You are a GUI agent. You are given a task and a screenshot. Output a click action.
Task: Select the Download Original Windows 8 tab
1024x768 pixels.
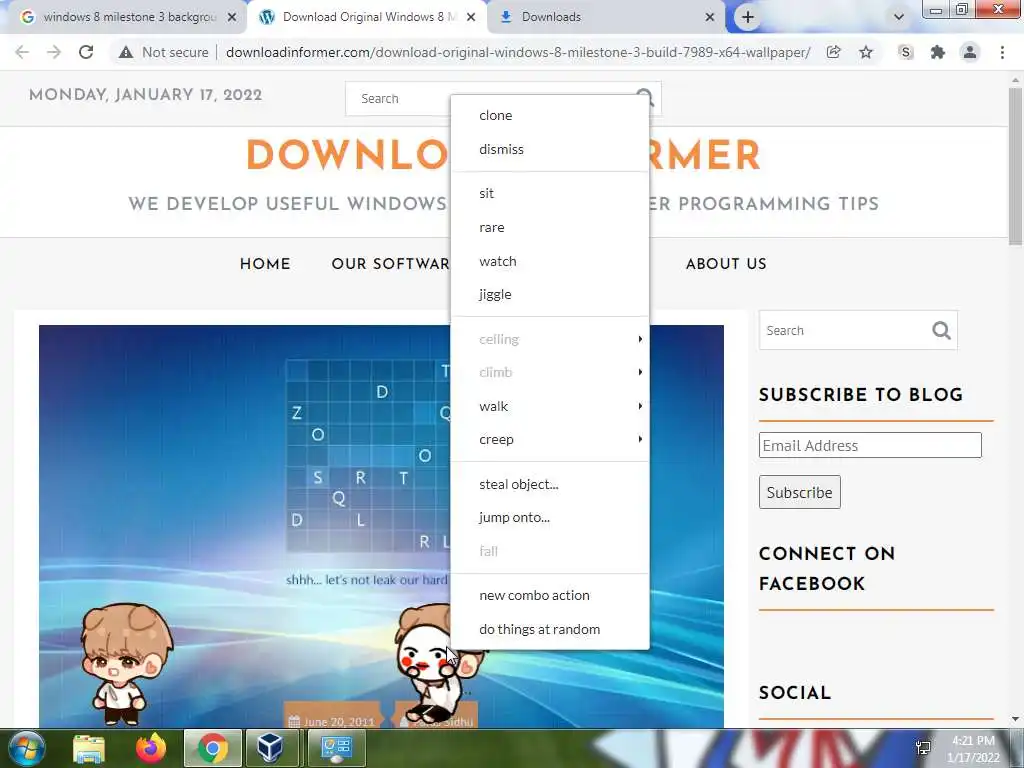pyautogui.click(x=369, y=17)
